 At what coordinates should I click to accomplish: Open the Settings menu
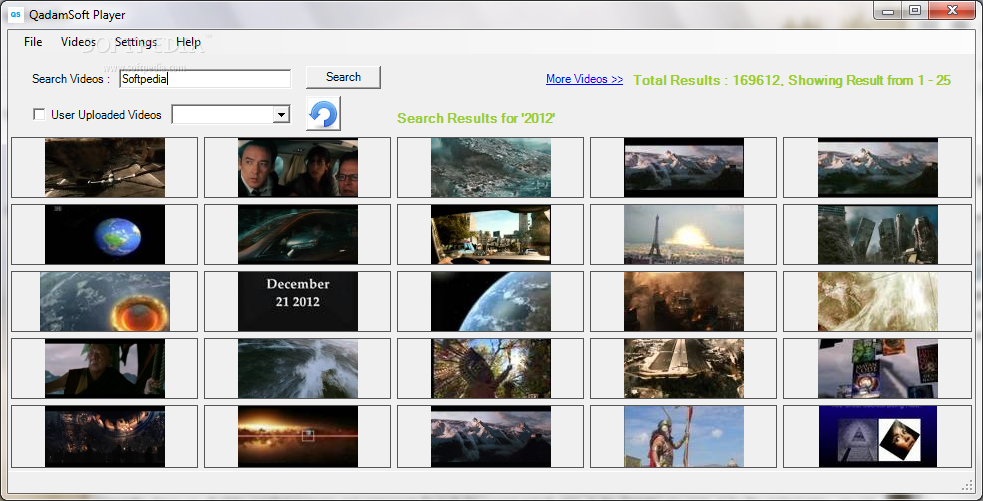point(135,42)
